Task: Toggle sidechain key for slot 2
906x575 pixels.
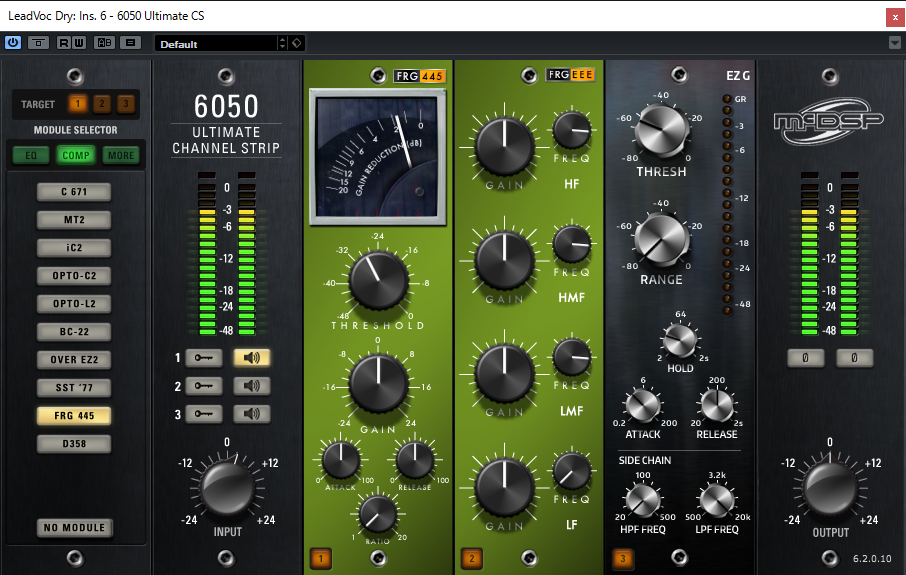Action: pos(203,385)
